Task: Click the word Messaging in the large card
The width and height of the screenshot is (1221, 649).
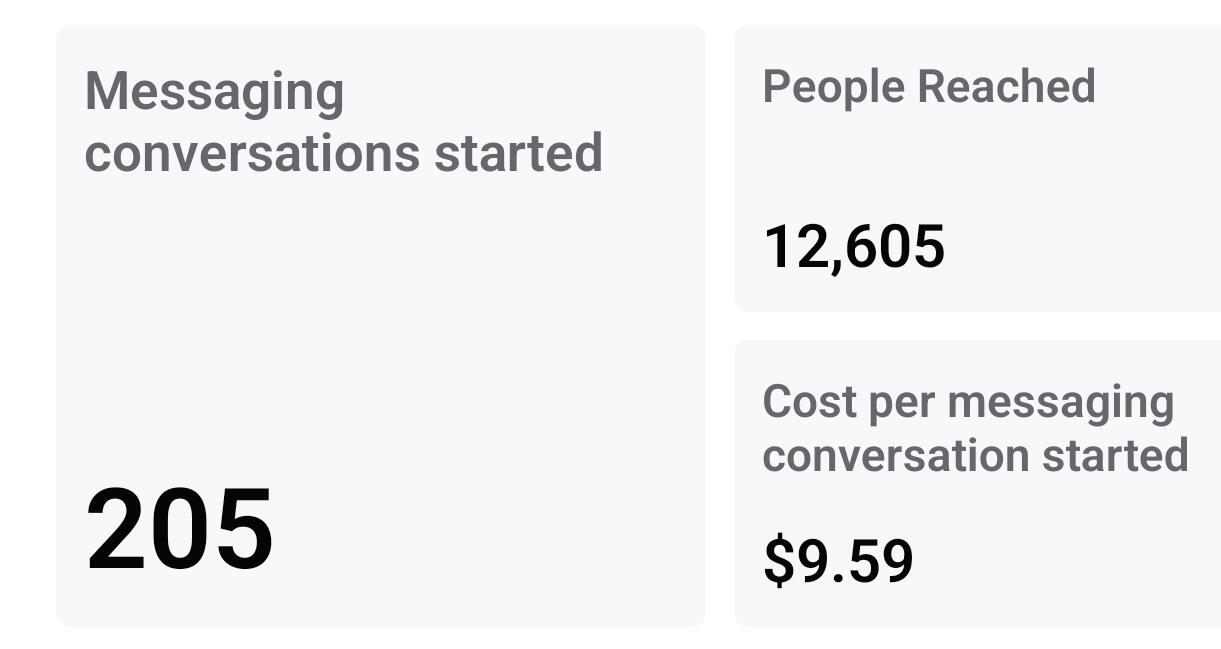Action: [214, 91]
